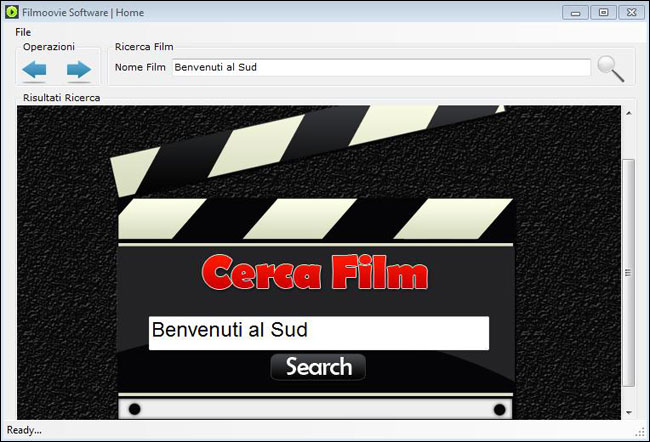Screen dimensions: 650x442
Task: Click the window resize grip in status bar
Action: [640, 432]
